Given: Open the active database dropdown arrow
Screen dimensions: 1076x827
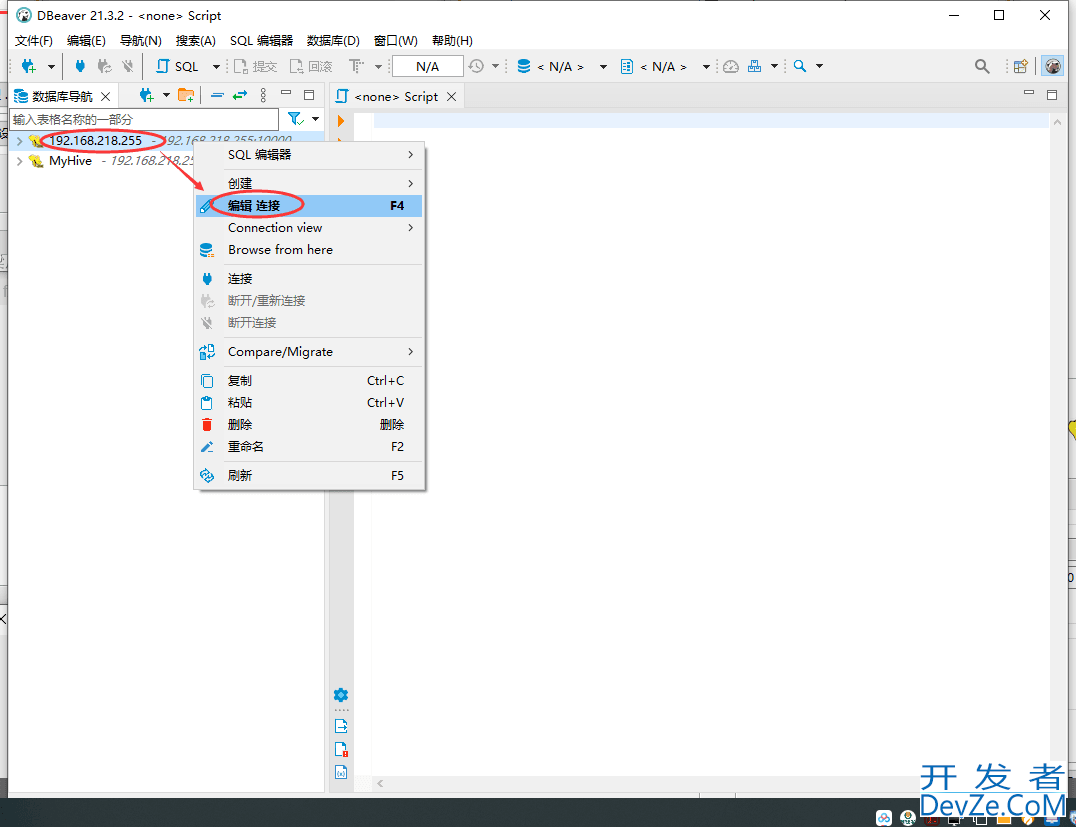Looking at the screenshot, I should pyautogui.click(x=603, y=67).
